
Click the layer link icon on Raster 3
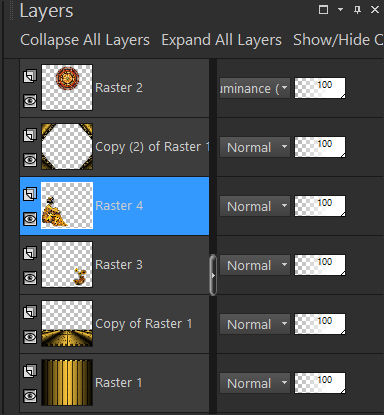tap(30, 253)
